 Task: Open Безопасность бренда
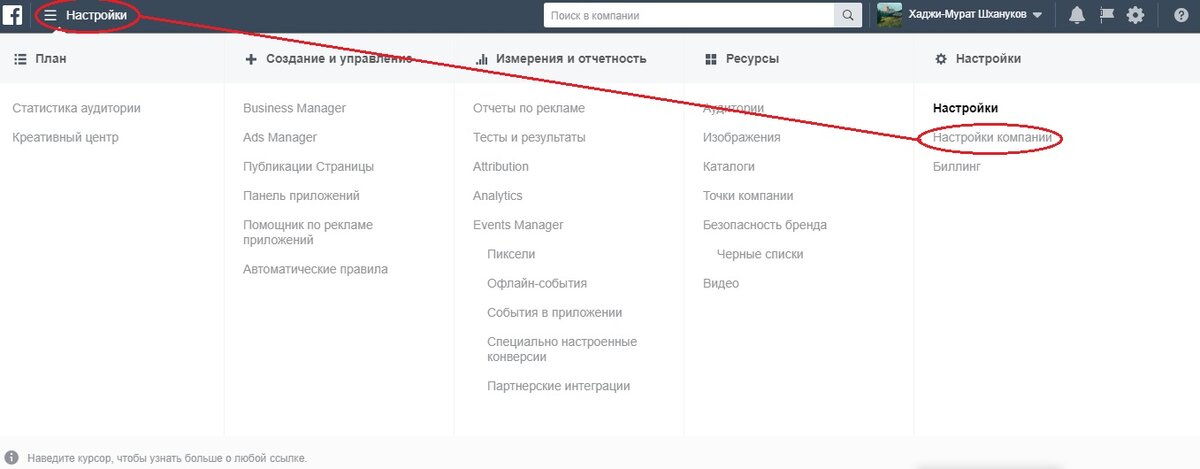pos(765,225)
